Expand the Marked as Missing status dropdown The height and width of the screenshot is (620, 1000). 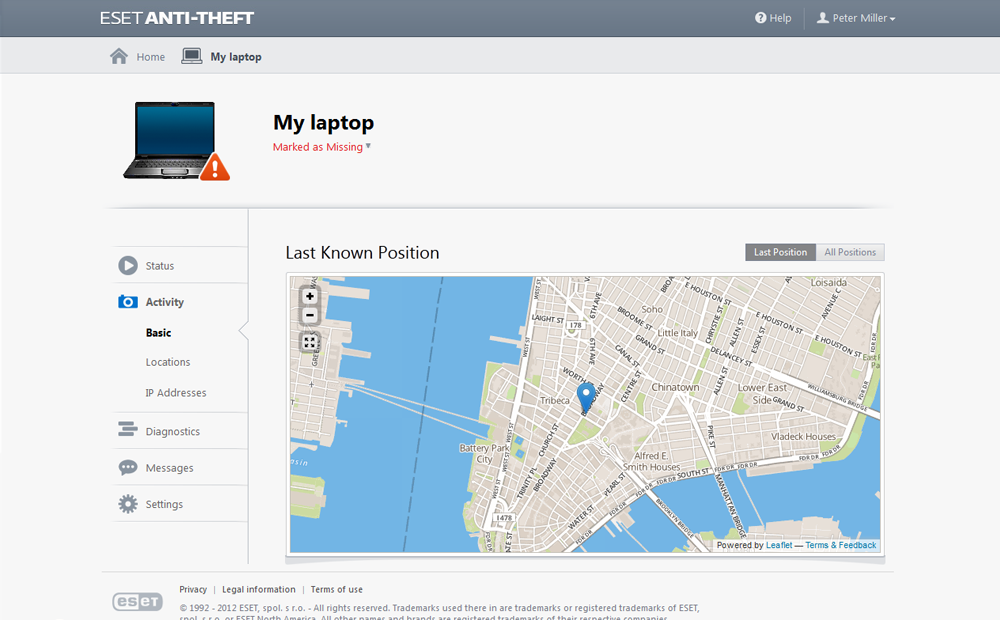321,147
